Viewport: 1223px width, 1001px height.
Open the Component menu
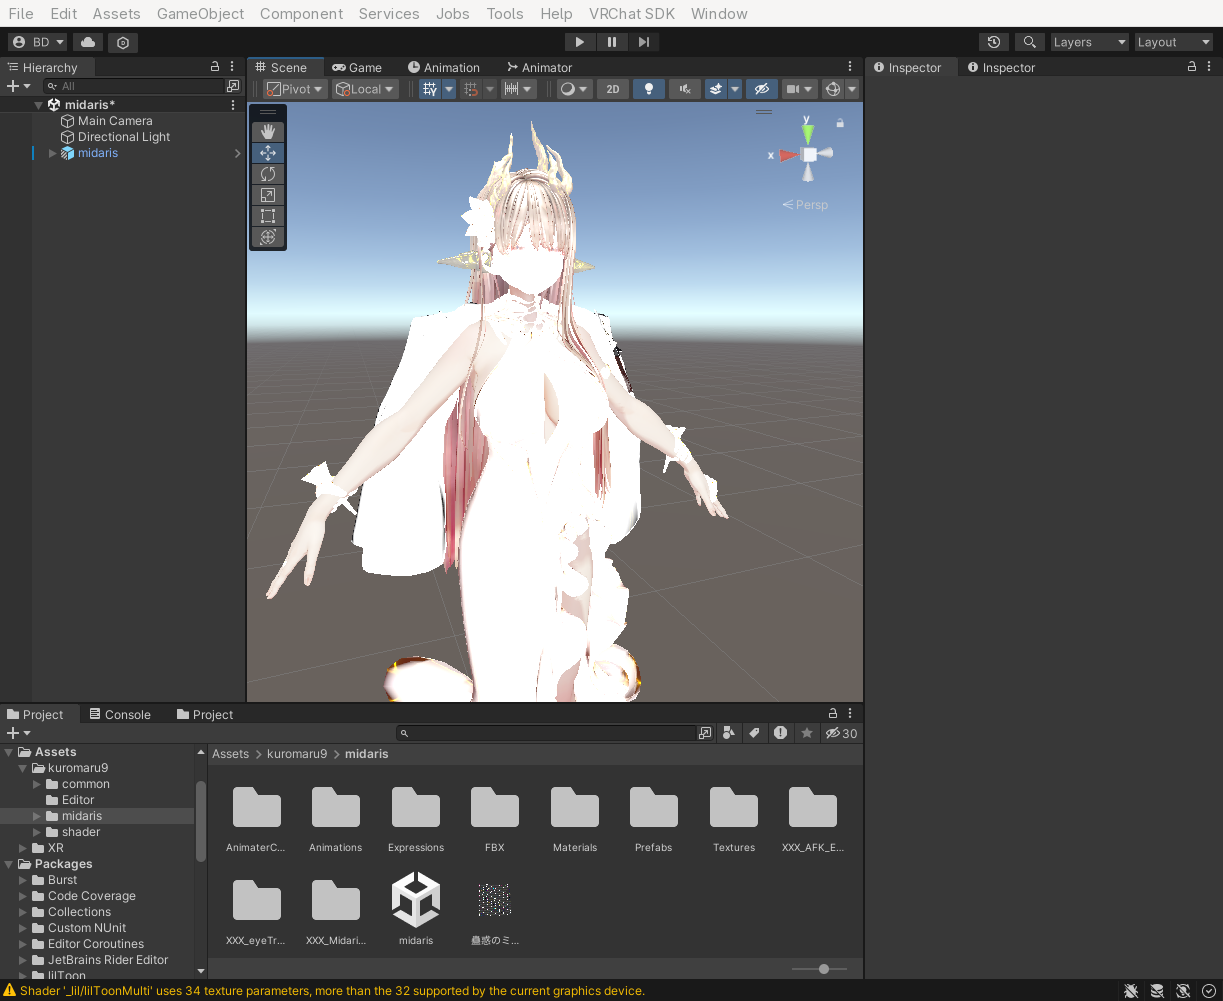click(301, 14)
